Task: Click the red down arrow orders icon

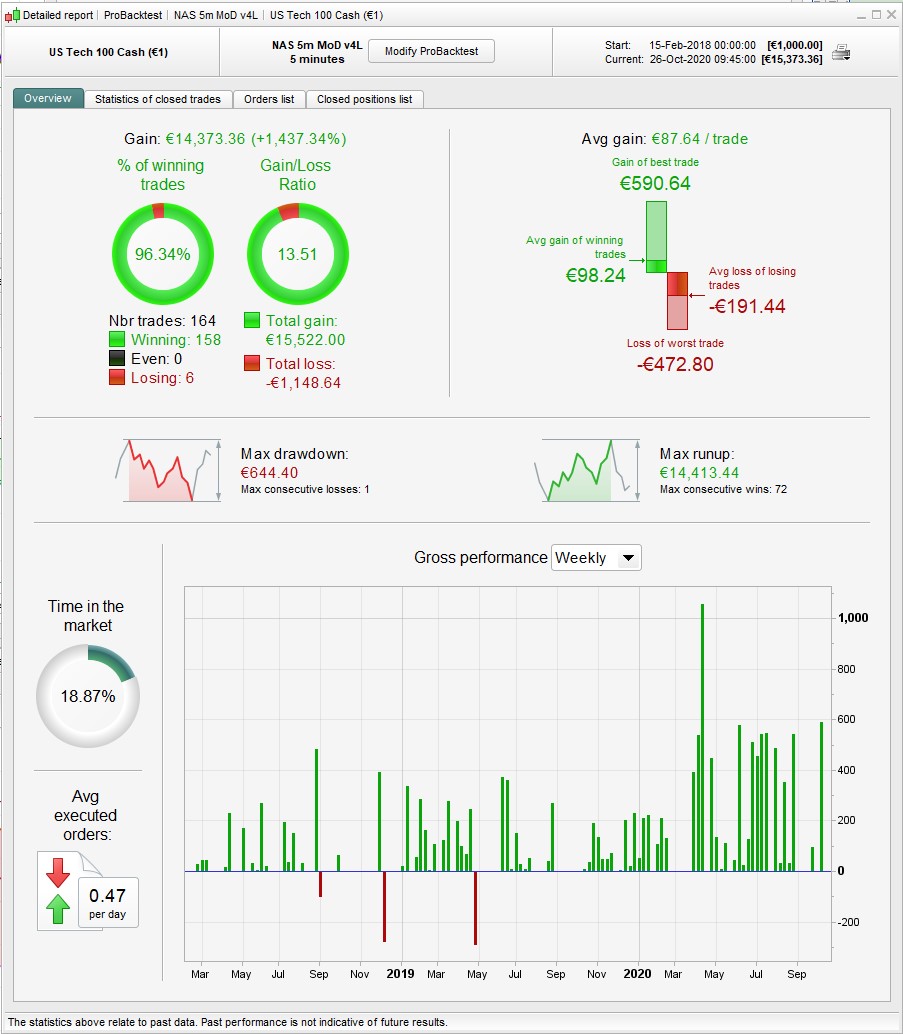Action: pyautogui.click(x=58, y=872)
